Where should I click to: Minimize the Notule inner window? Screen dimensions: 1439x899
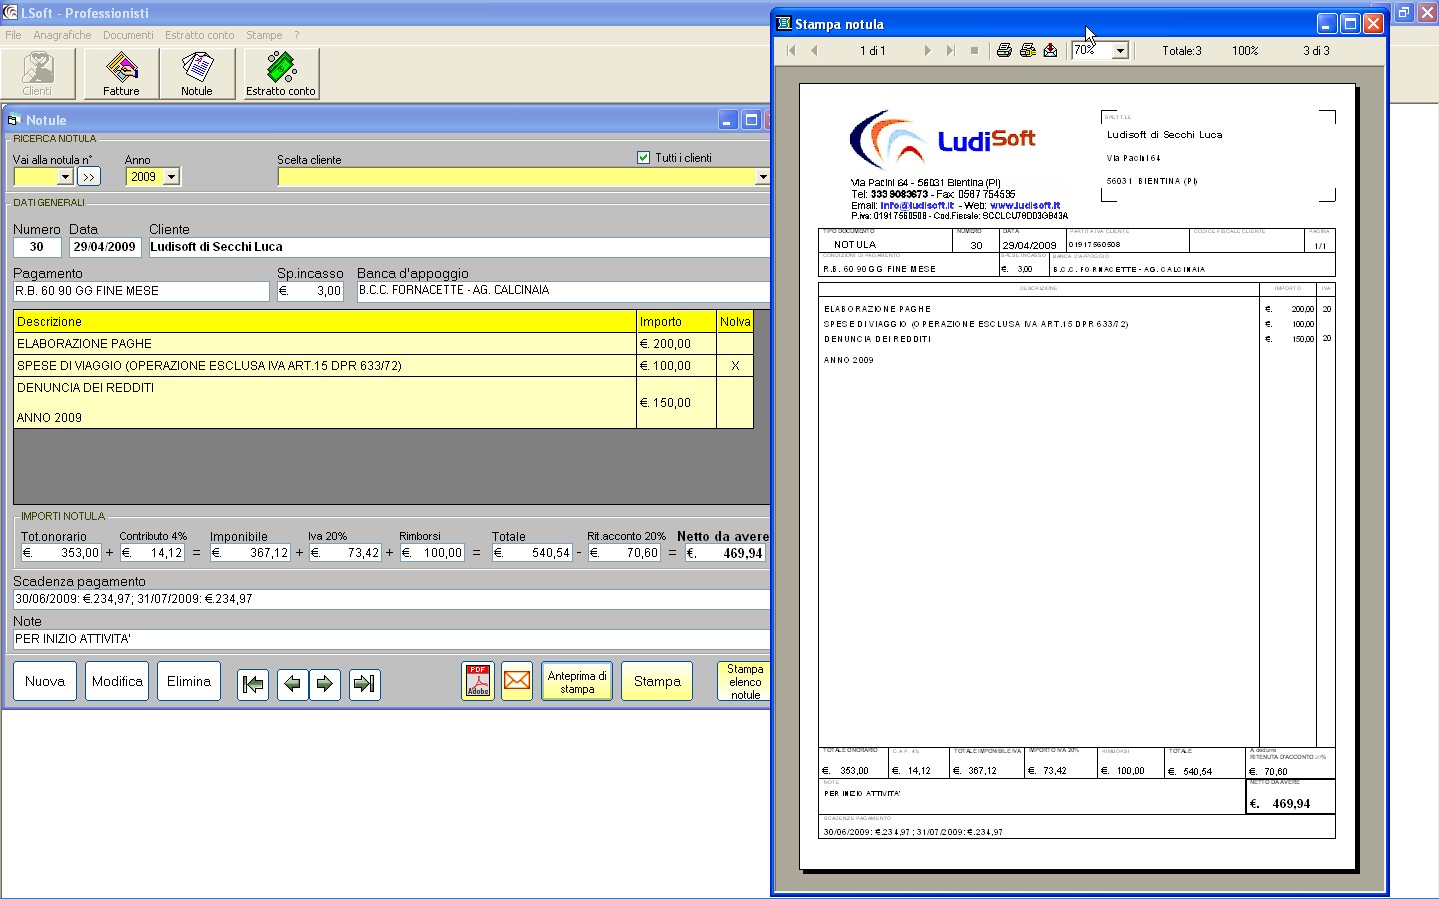pos(728,120)
